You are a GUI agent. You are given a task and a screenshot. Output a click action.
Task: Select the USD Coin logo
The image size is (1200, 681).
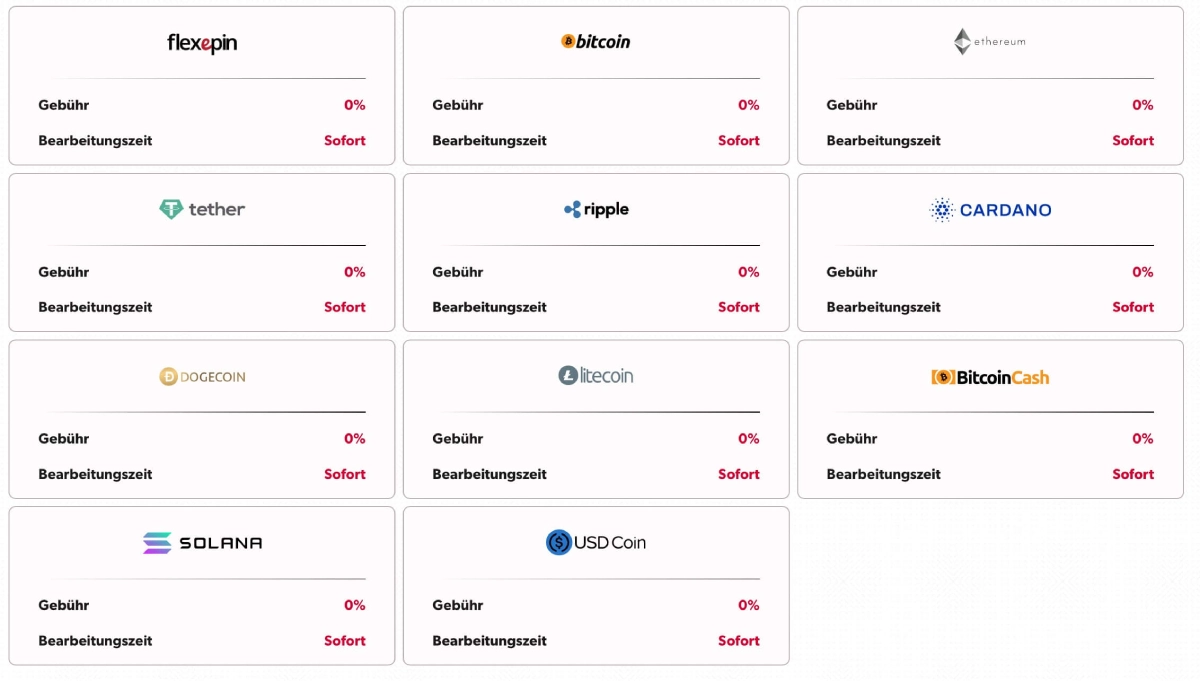(596, 542)
